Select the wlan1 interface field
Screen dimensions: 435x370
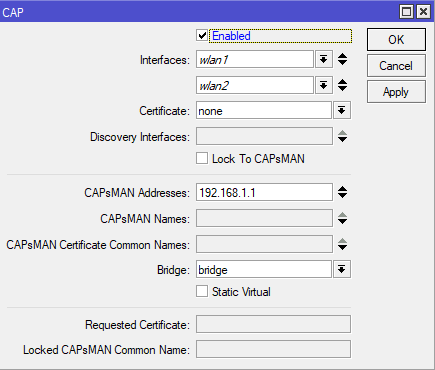click(x=255, y=59)
